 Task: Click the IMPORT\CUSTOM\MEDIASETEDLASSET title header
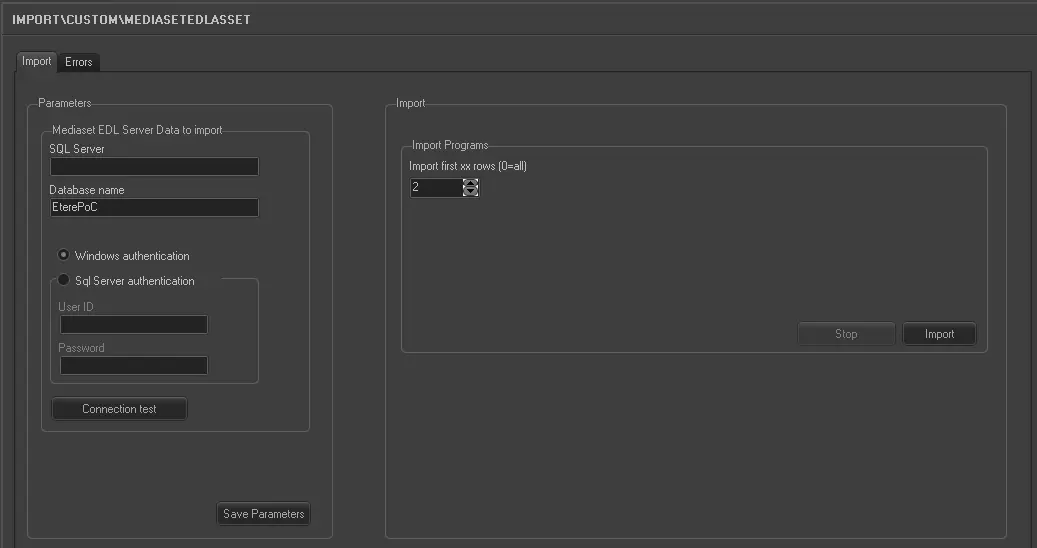[131, 19]
